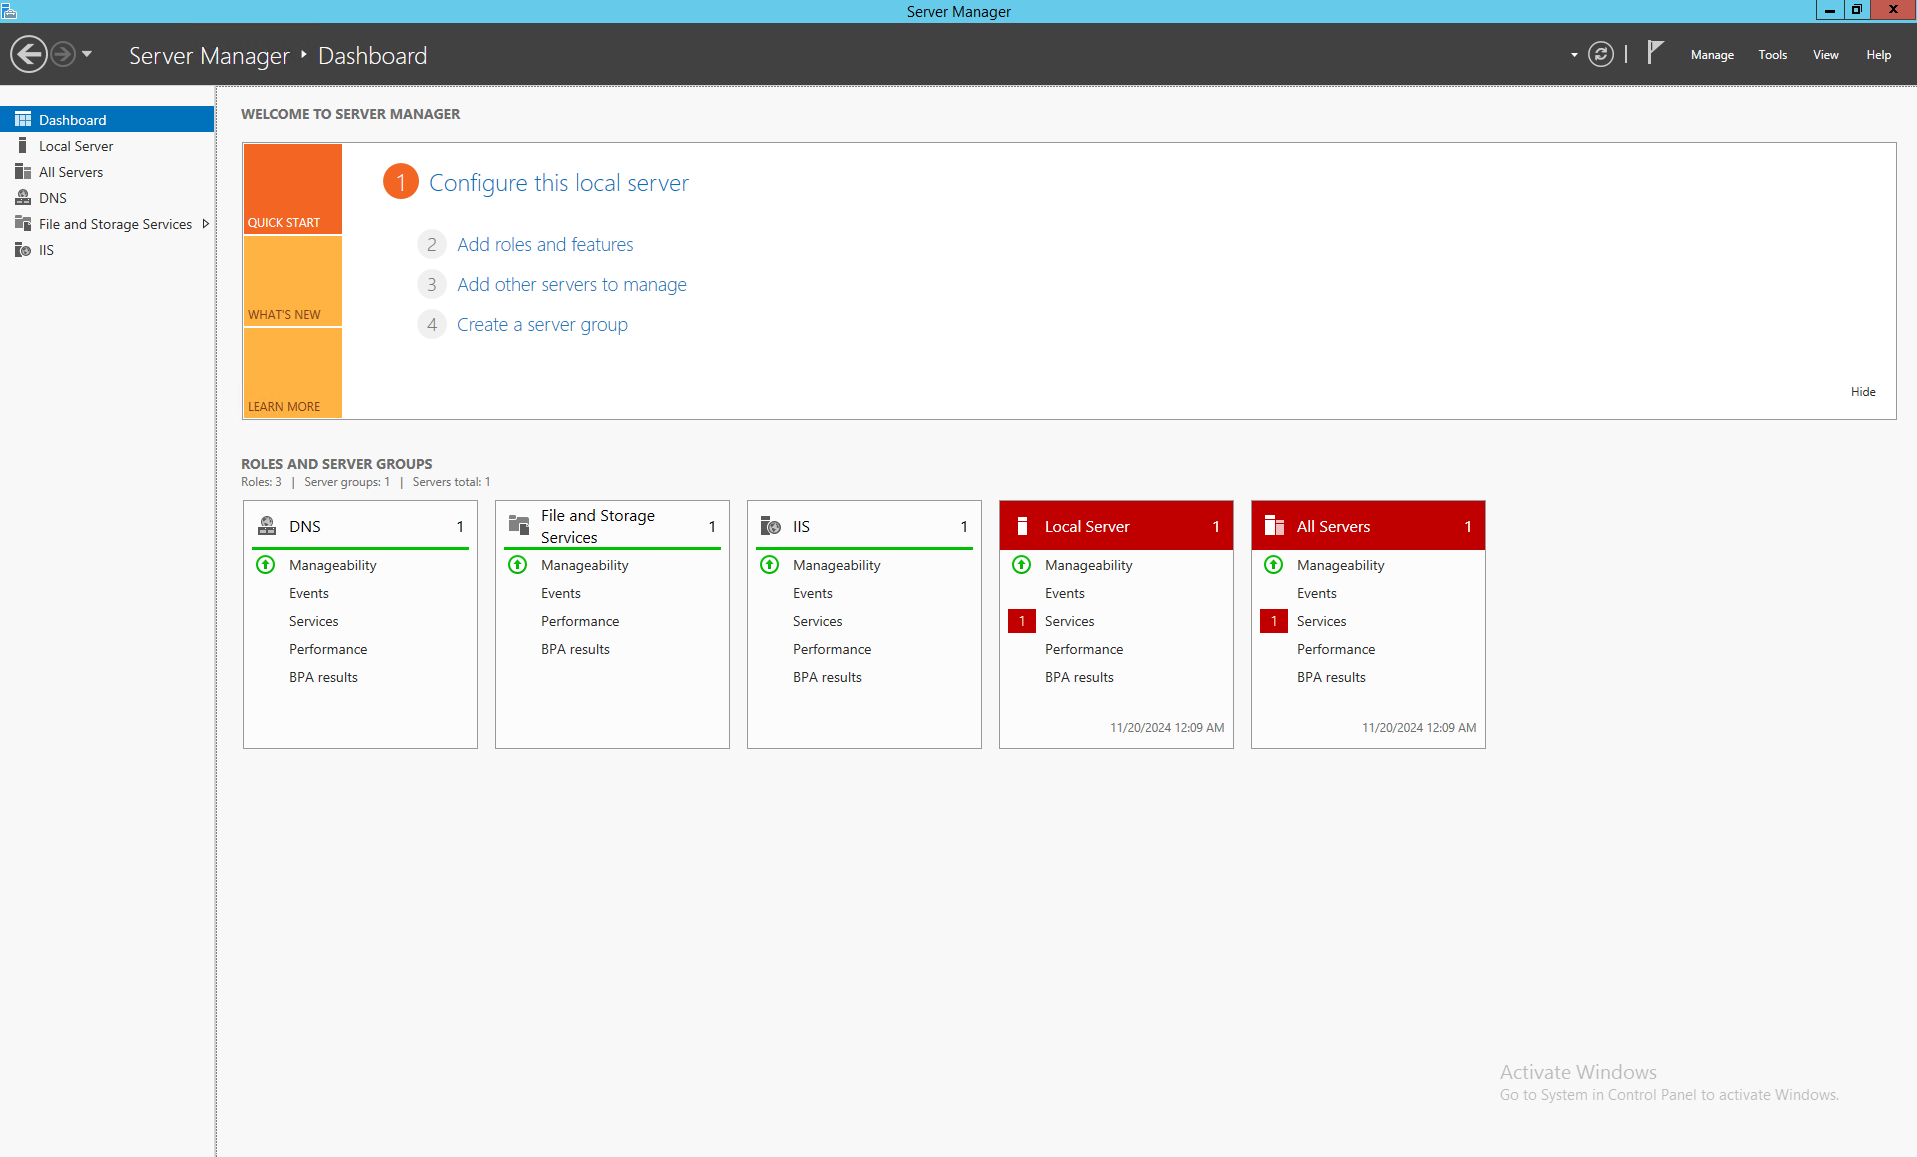Open the Tools menu
Image resolution: width=1917 pixels, height=1157 pixels.
pos(1773,55)
